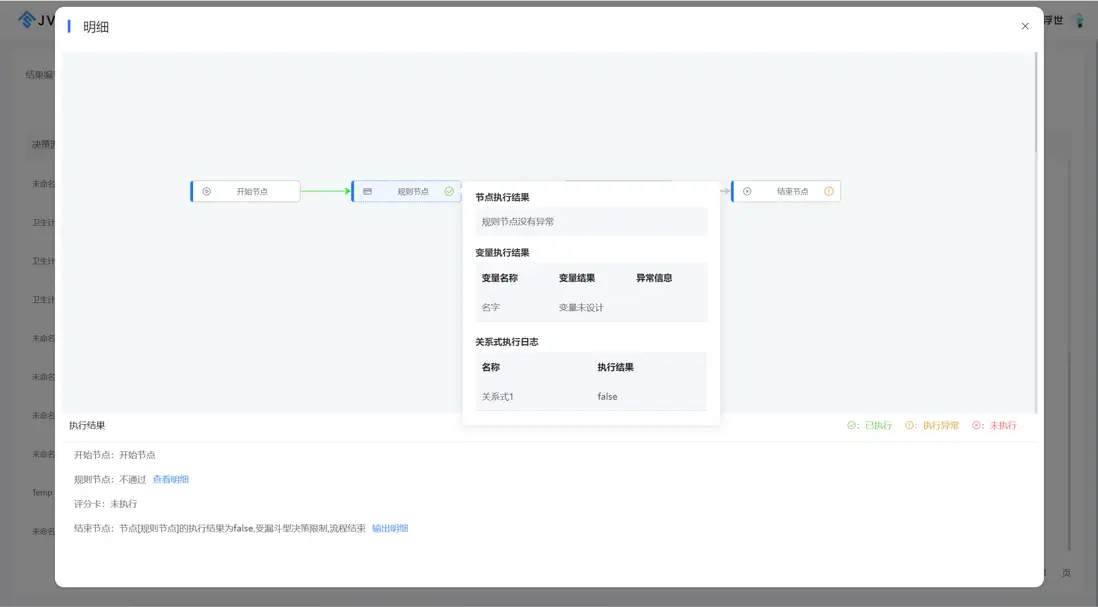Click the stop icon in 结束节点

[x=747, y=191]
